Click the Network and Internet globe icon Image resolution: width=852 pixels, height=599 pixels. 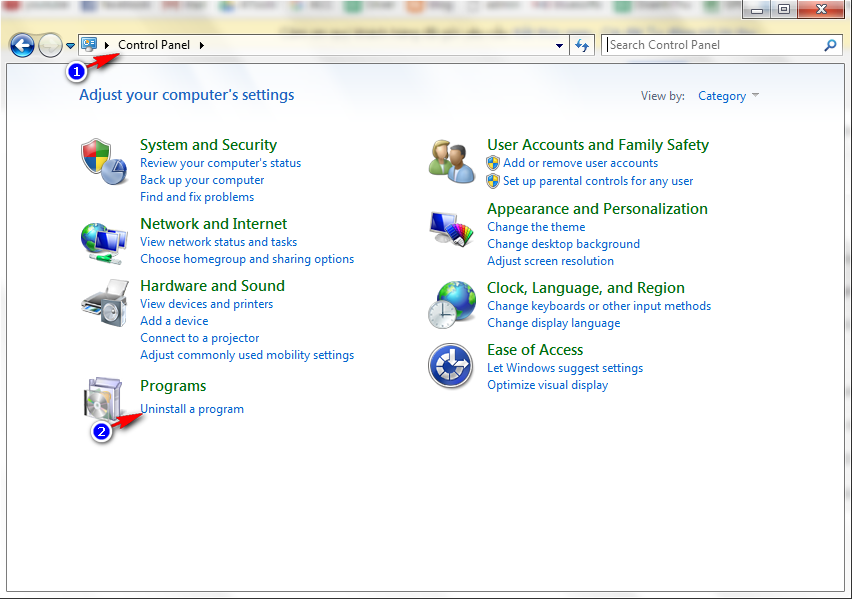click(x=104, y=244)
